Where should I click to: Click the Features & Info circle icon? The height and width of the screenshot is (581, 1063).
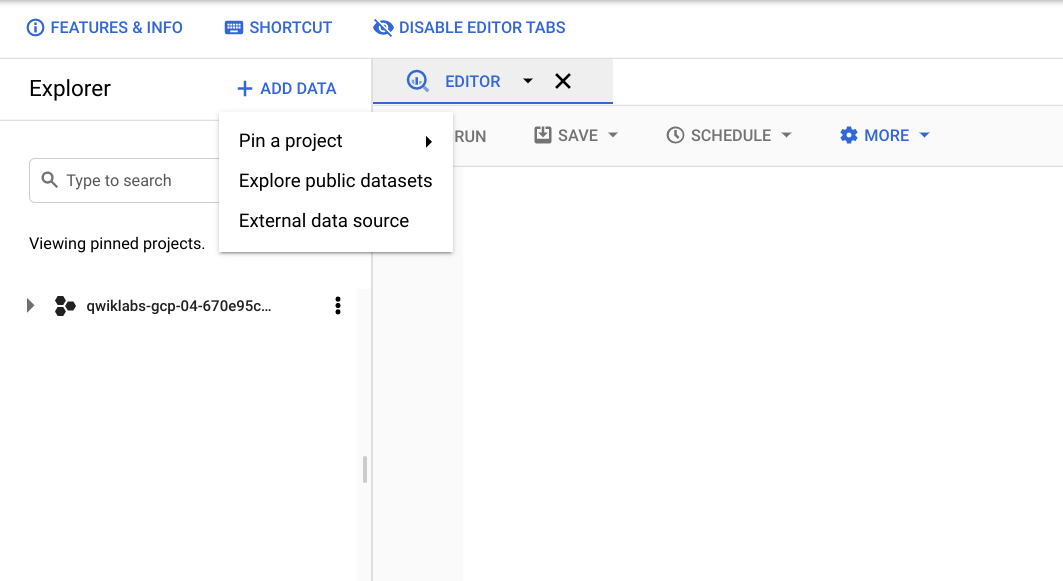pyautogui.click(x=36, y=27)
